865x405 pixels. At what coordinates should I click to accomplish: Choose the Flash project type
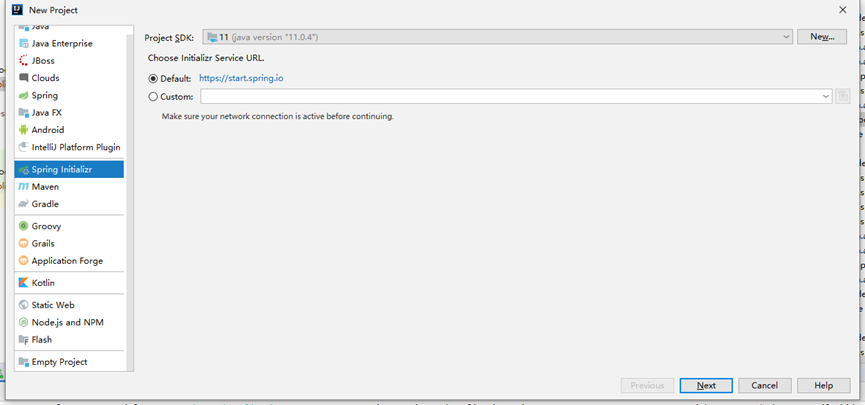coord(42,340)
